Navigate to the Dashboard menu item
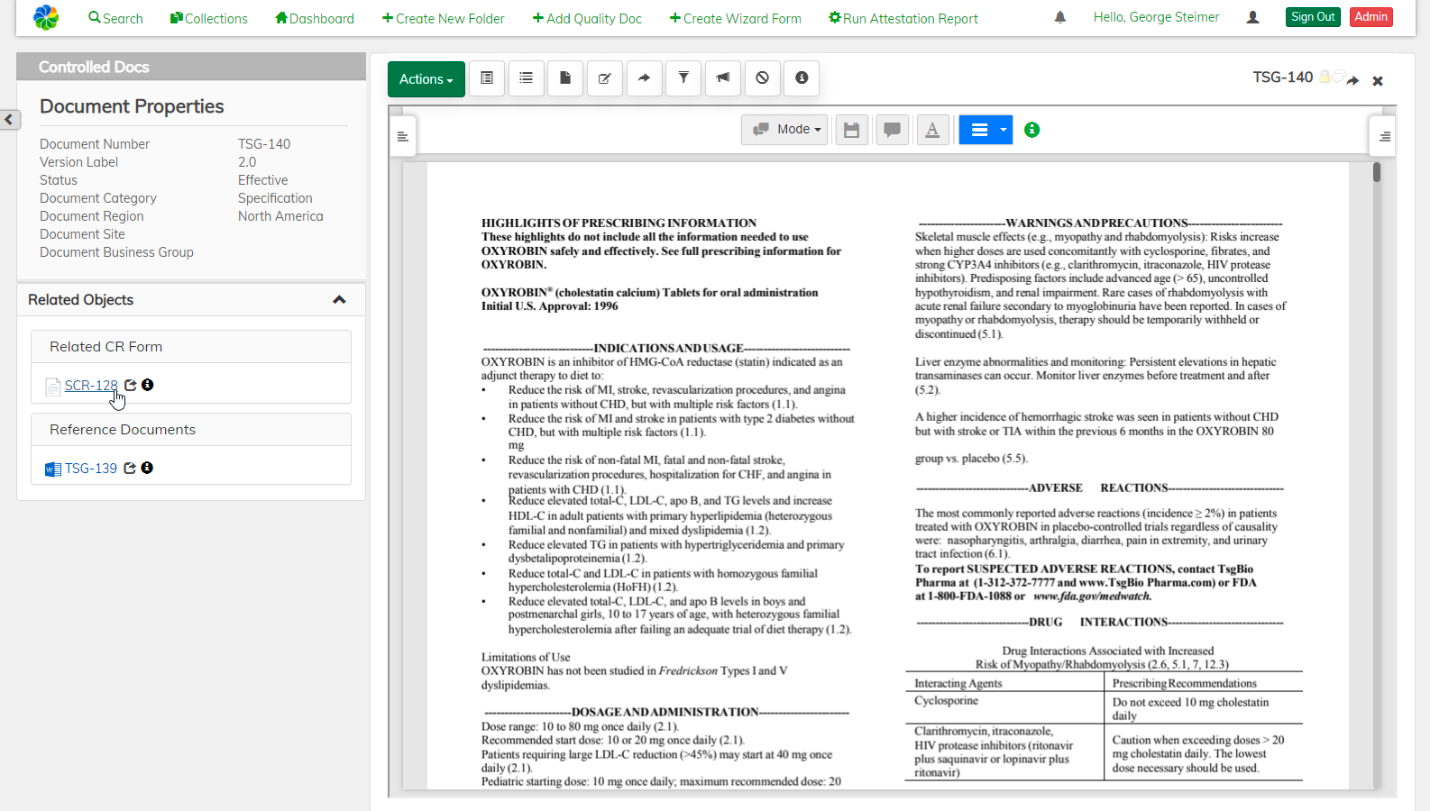 pyautogui.click(x=314, y=17)
